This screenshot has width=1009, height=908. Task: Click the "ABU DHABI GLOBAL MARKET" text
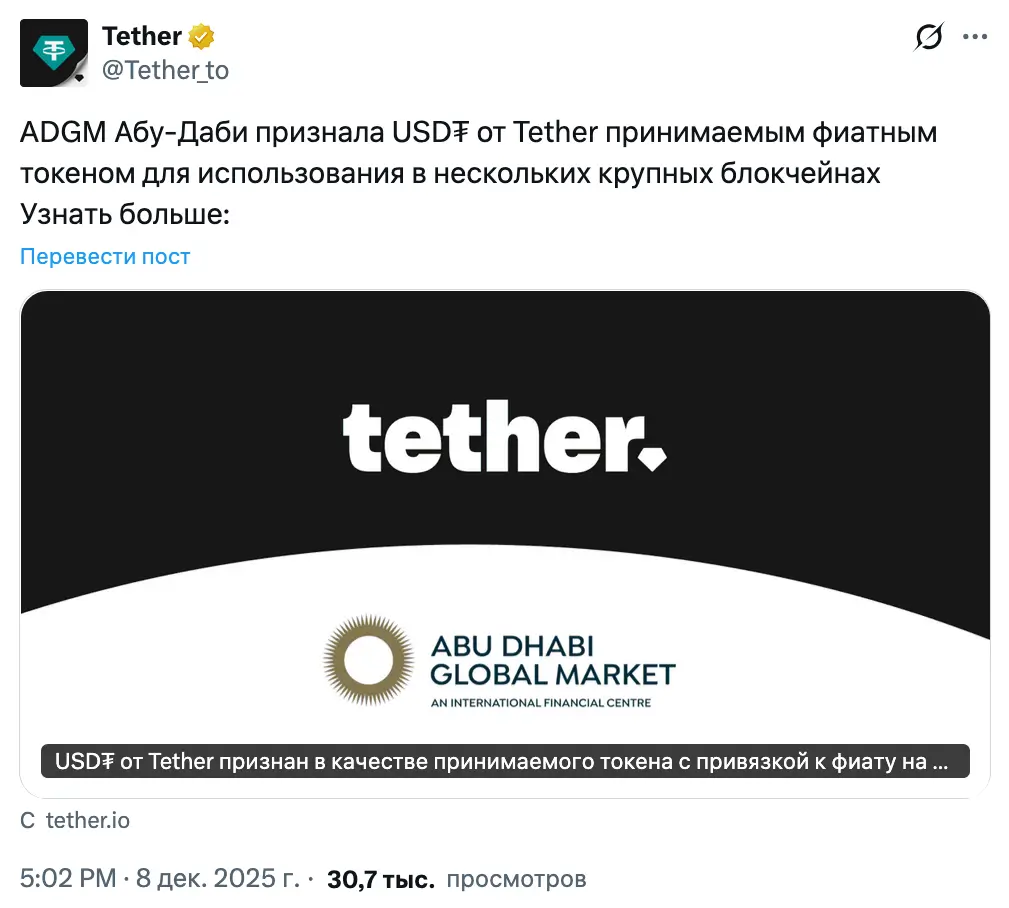coord(552,659)
